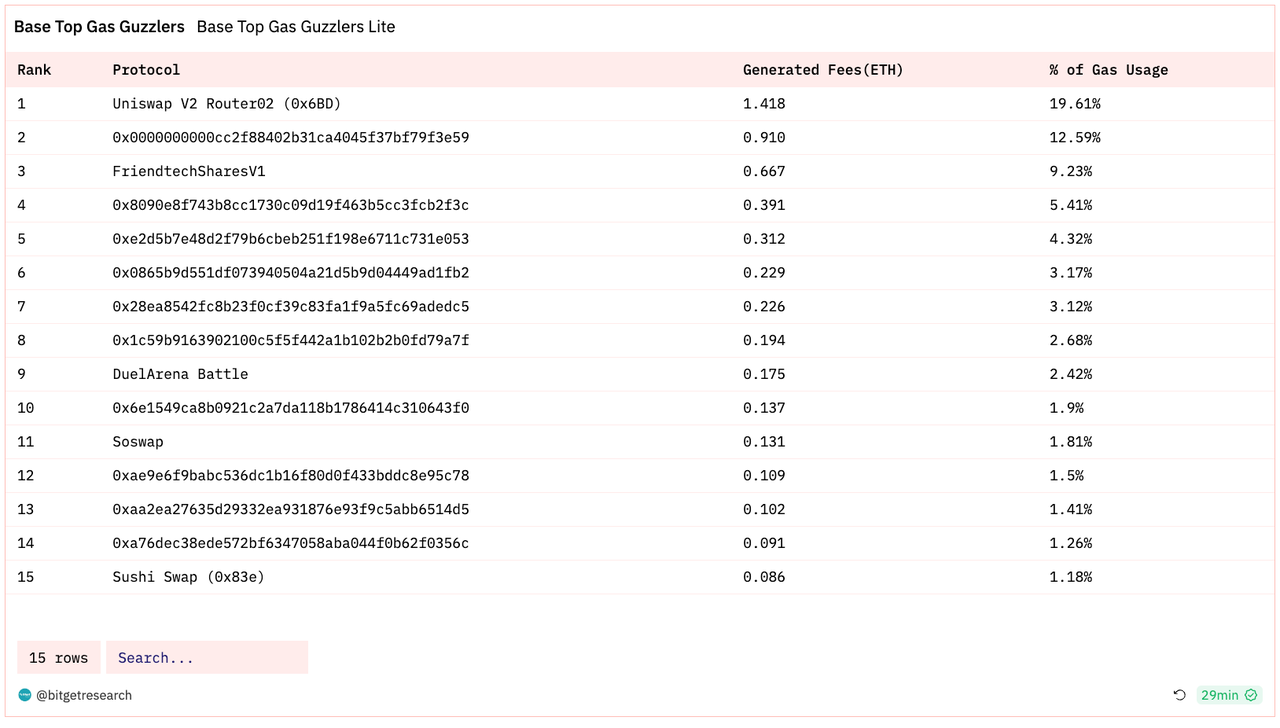Click the 0.391 generated fees value
Screen dimensions: 1280x728
pos(764,205)
